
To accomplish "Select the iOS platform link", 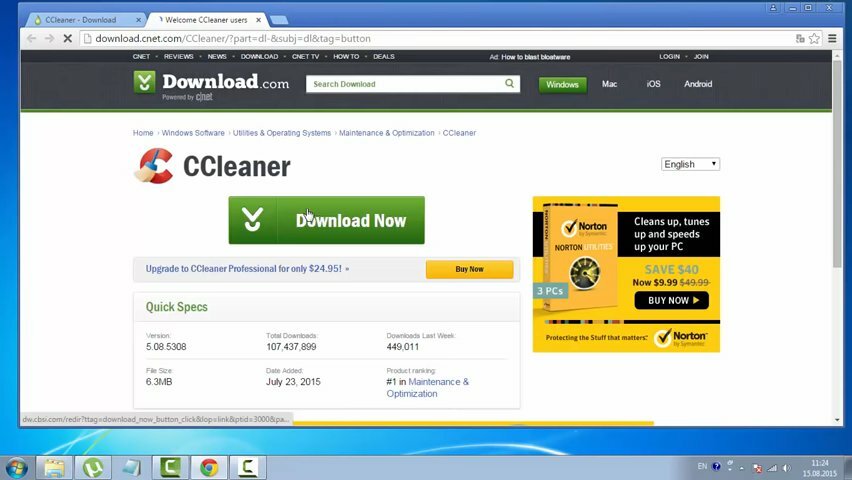I will pyautogui.click(x=654, y=84).
